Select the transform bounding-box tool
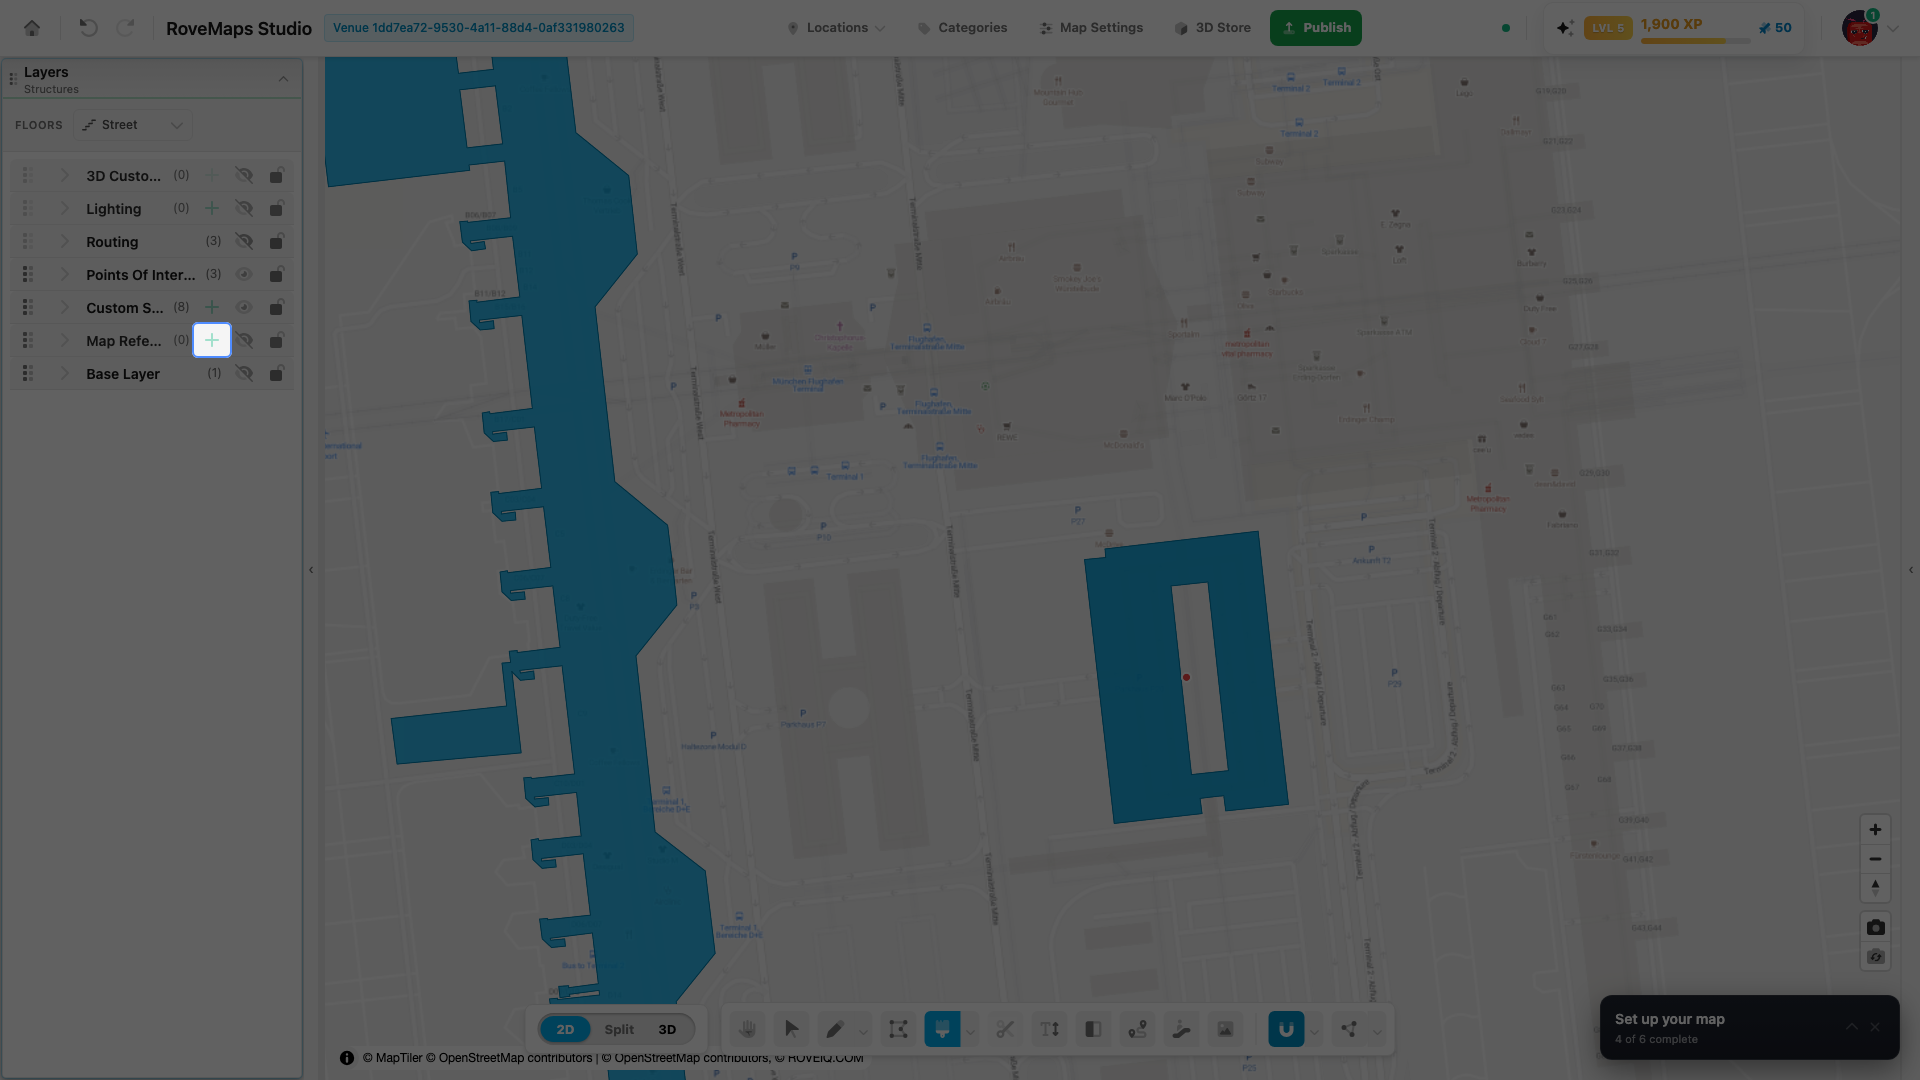1920x1080 pixels. click(898, 1029)
